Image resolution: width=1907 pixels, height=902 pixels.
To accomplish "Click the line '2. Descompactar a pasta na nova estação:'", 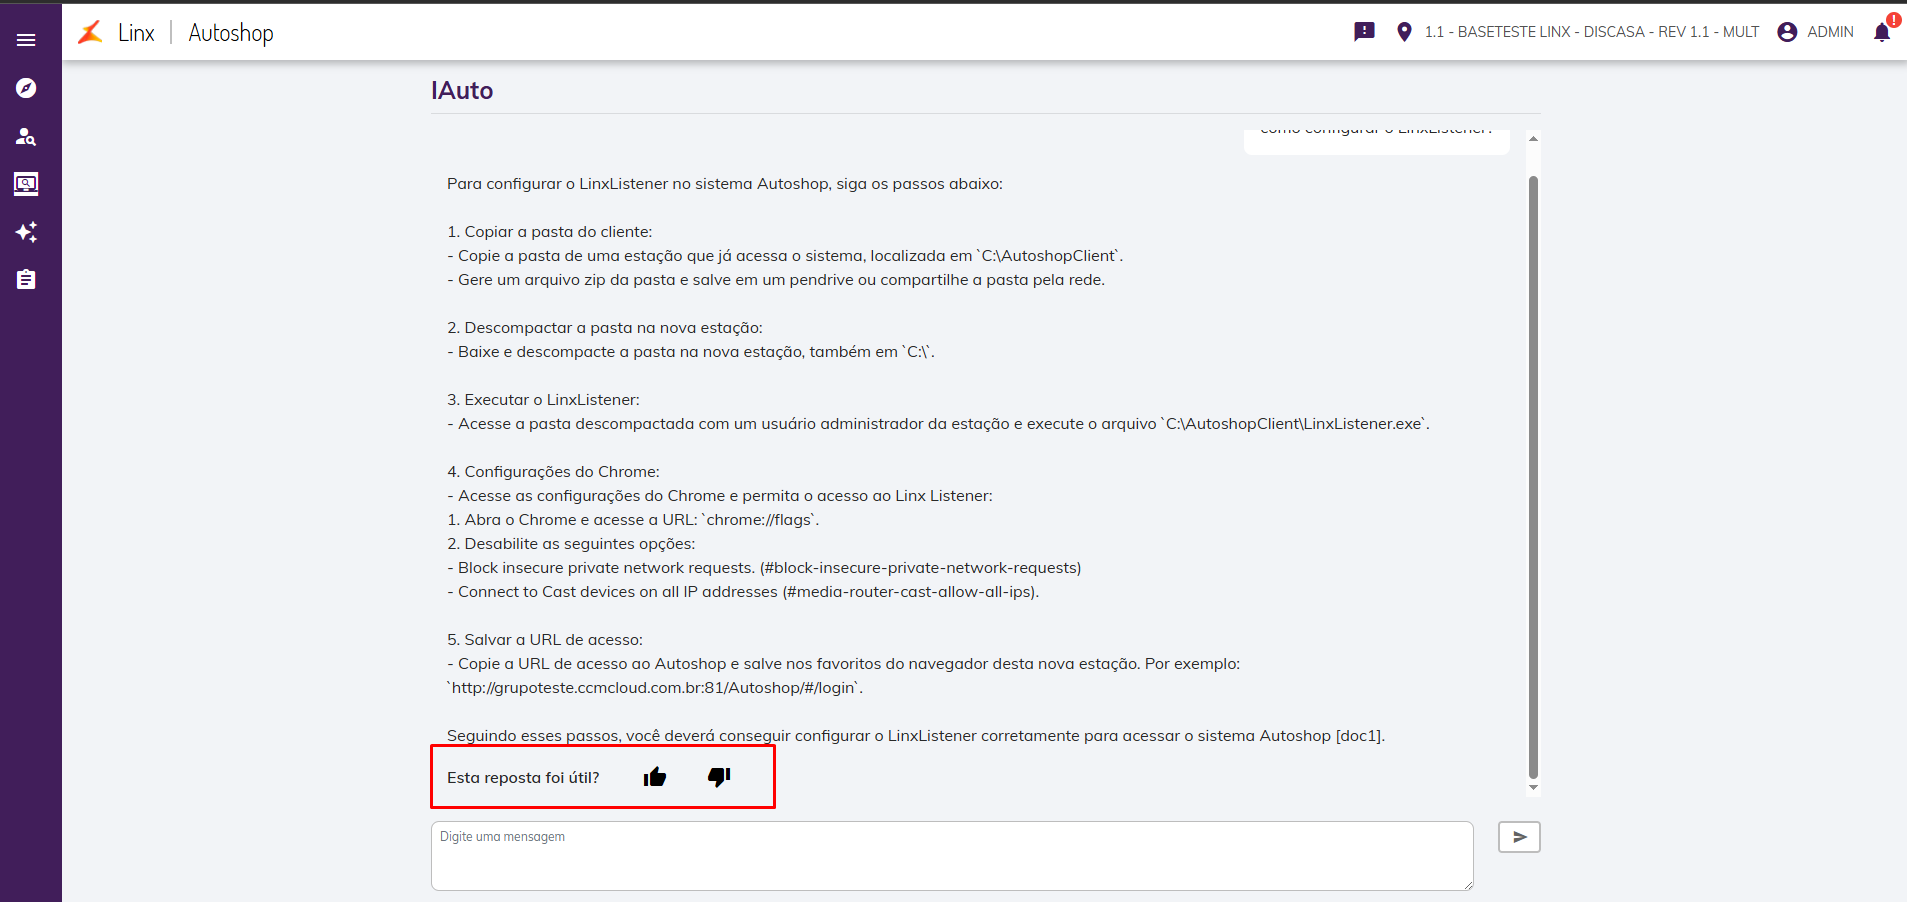I will (605, 328).
